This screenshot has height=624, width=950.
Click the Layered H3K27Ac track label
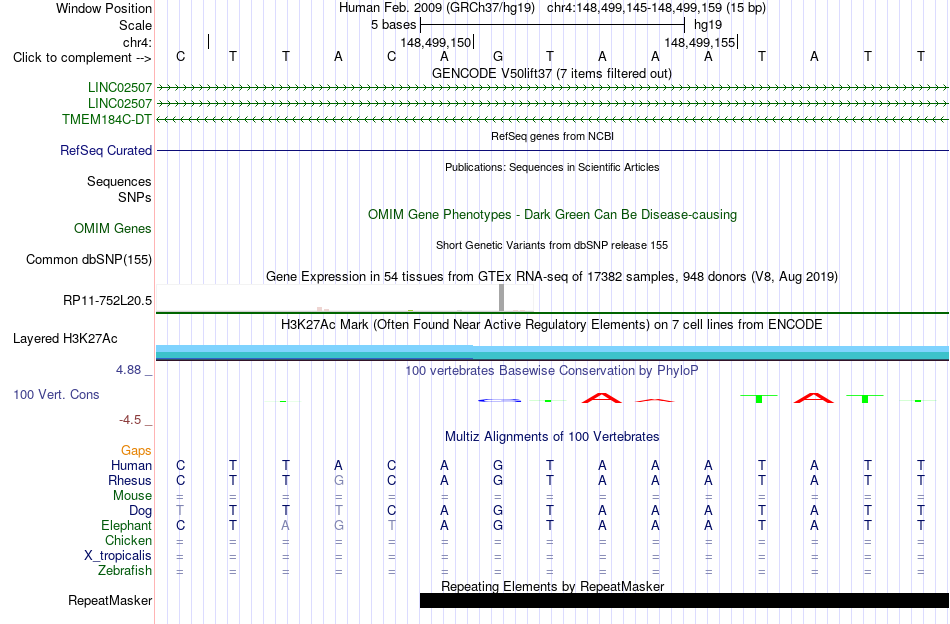65,339
